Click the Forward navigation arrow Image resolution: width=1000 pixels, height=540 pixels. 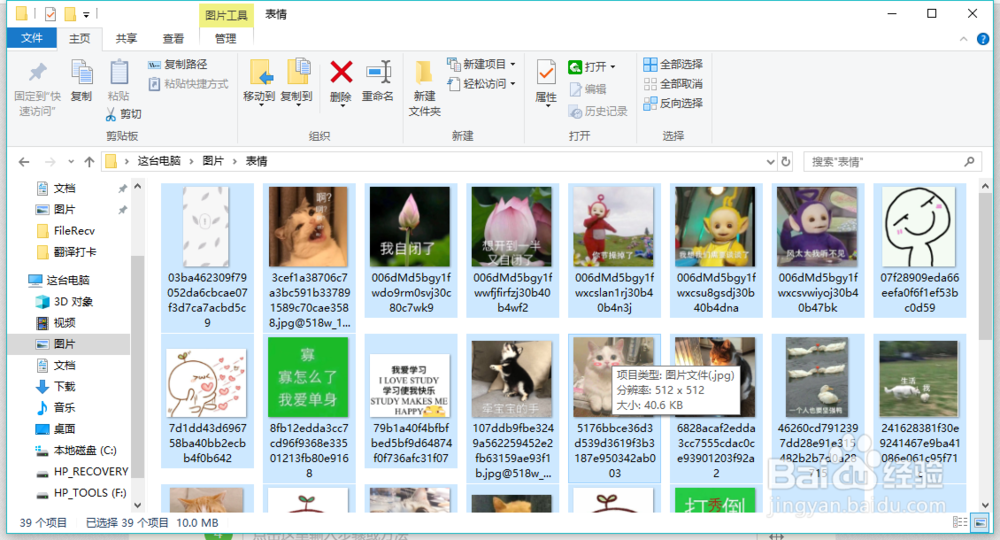(50, 162)
